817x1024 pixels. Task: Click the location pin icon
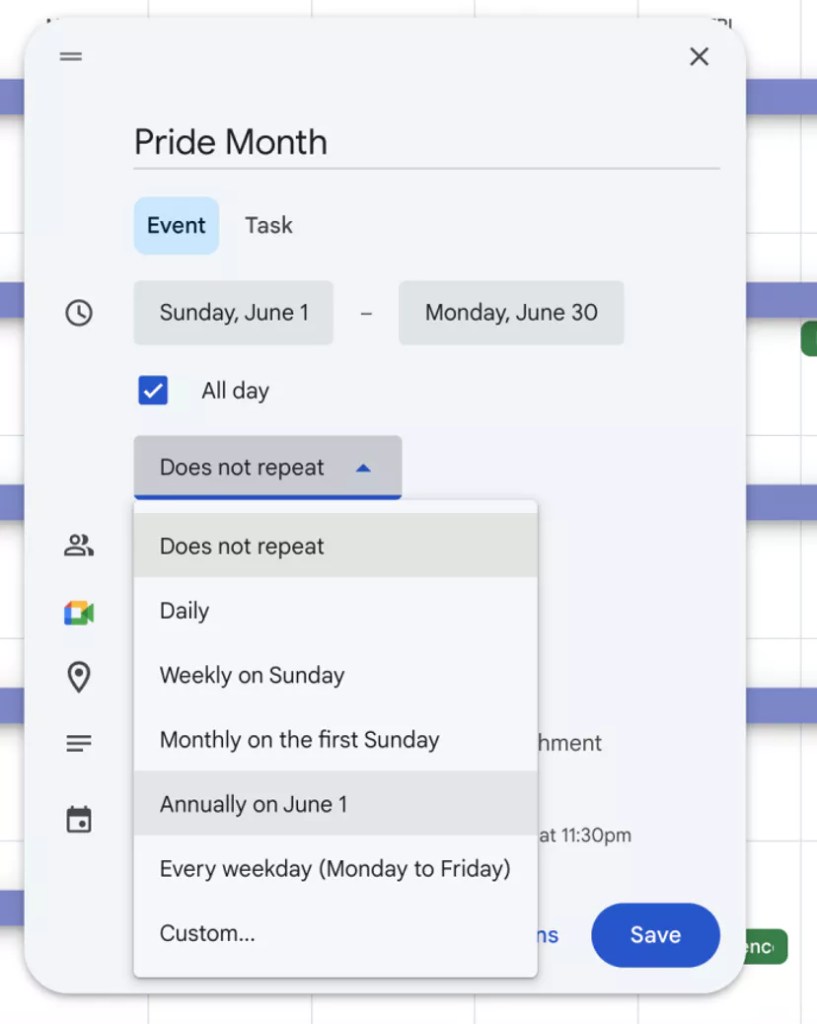[79, 677]
